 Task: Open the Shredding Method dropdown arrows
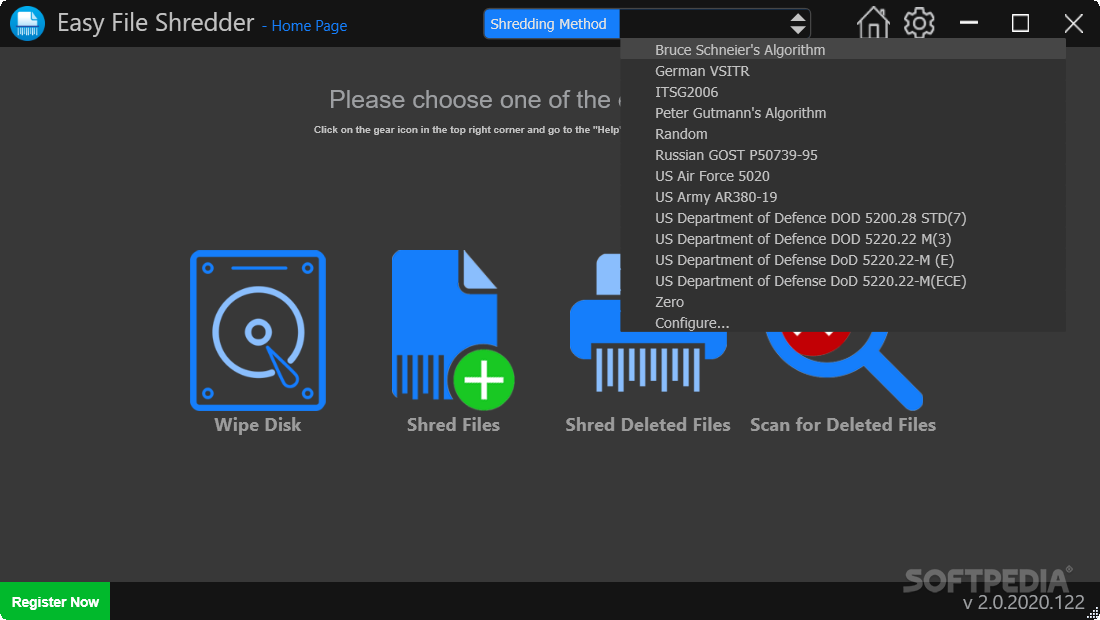click(798, 24)
